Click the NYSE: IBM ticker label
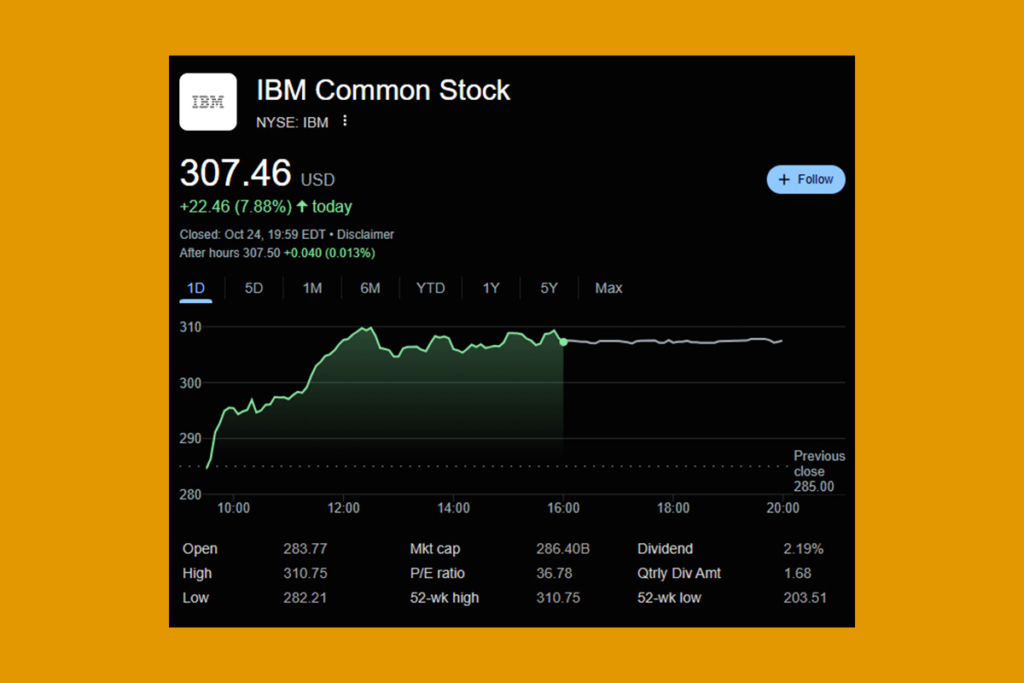The width and height of the screenshot is (1024, 683). tap(292, 122)
